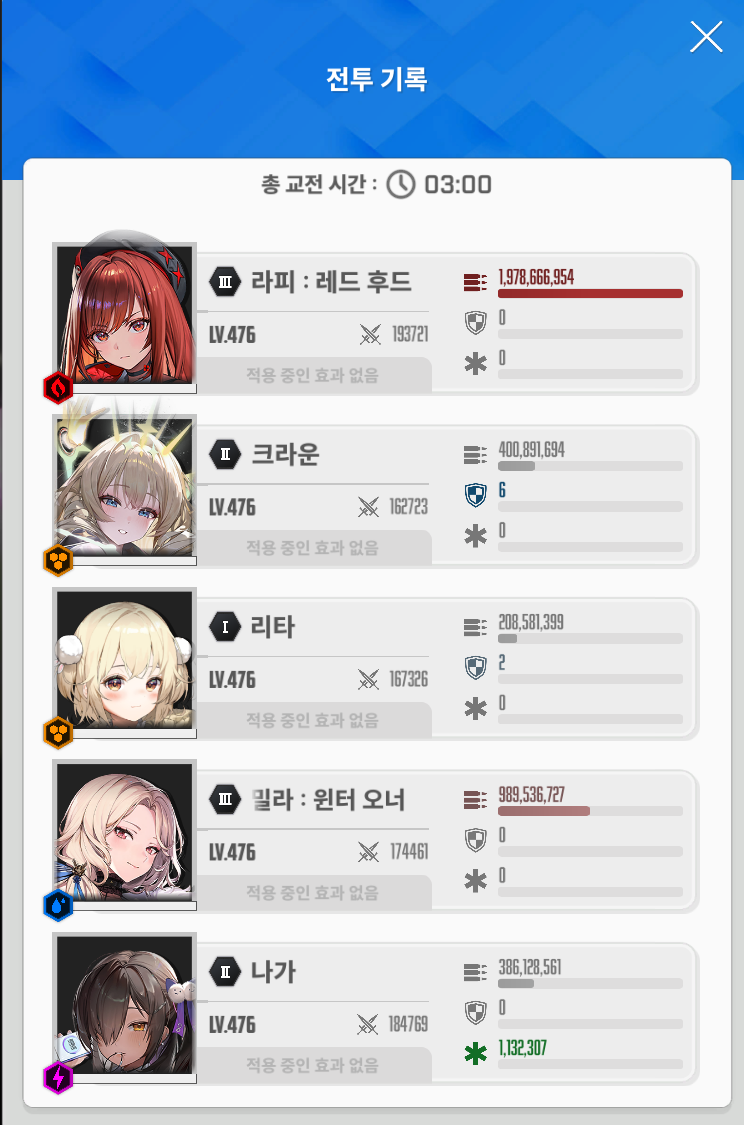The image size is (744, 1125).
Task: Select the burst II hexagon beside 크라운
Action: (x=225, y=454)
